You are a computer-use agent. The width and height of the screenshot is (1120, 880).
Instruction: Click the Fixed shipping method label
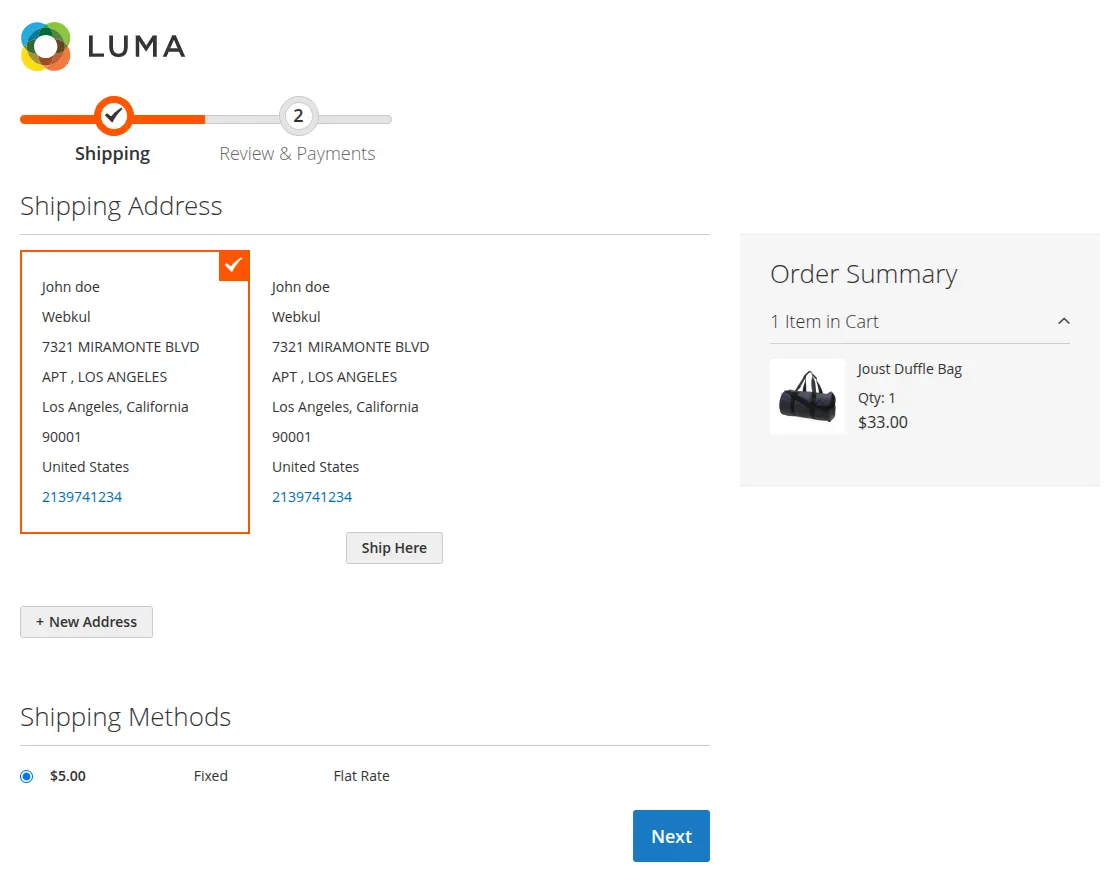coord(211,776)
